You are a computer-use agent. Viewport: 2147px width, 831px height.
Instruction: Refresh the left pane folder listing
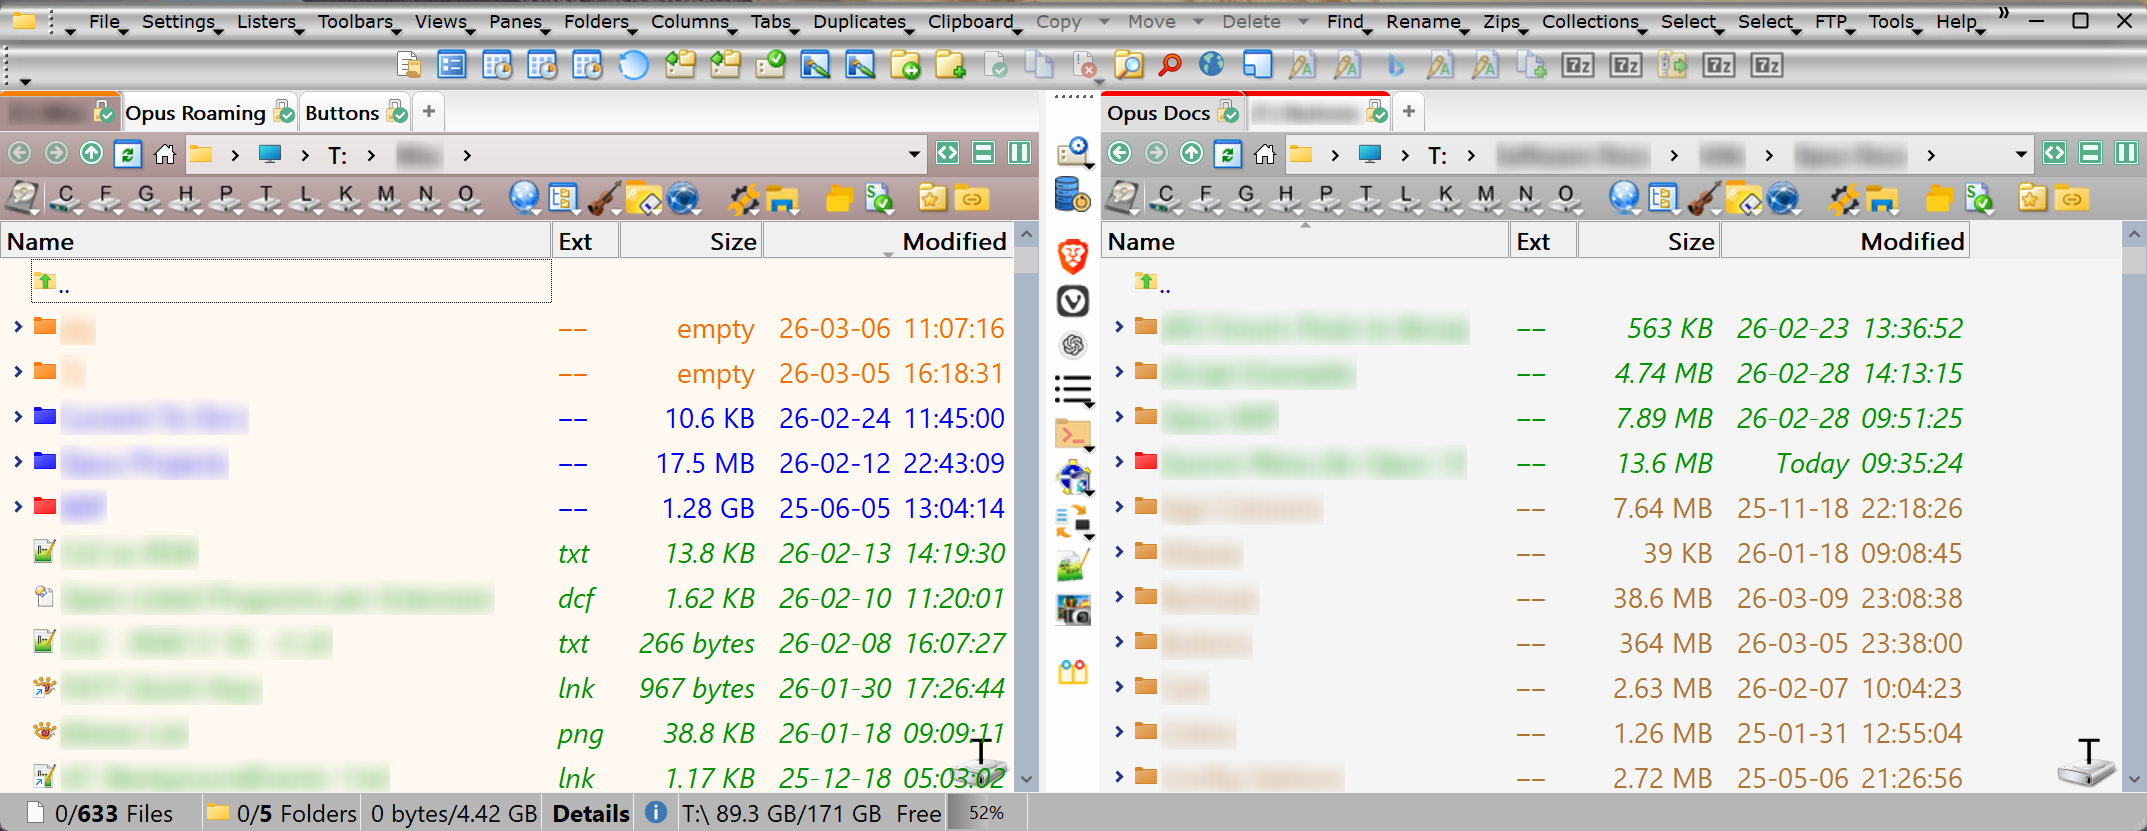pos(127,154)
